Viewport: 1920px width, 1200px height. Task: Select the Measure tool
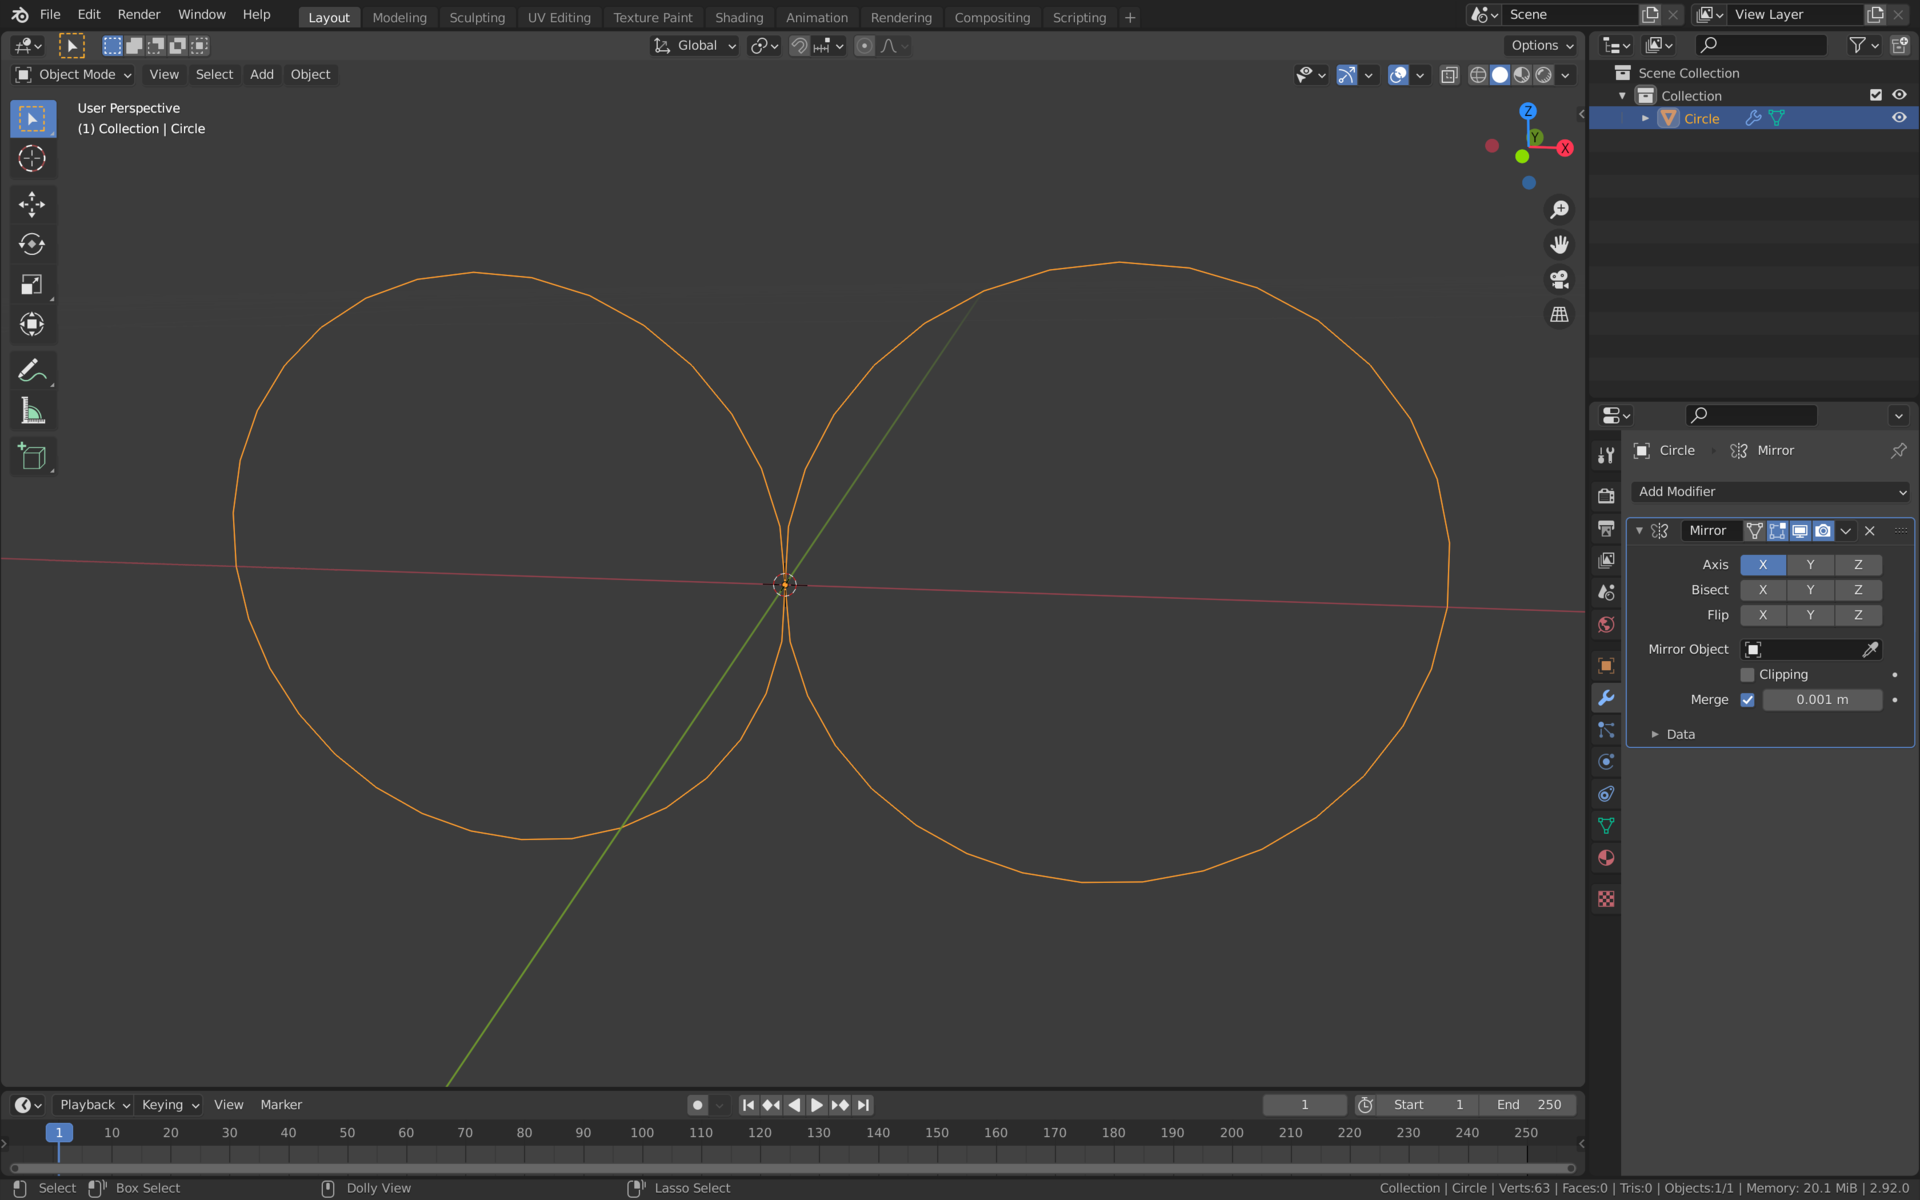[x=32, y=411]
